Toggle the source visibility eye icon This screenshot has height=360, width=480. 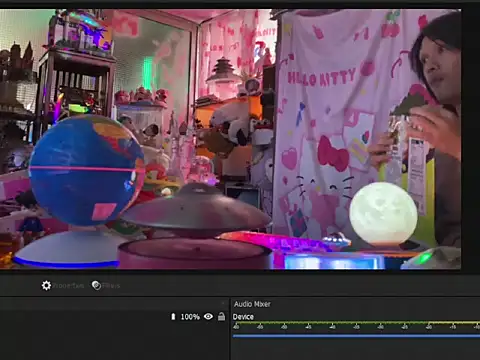pos(208,316)
